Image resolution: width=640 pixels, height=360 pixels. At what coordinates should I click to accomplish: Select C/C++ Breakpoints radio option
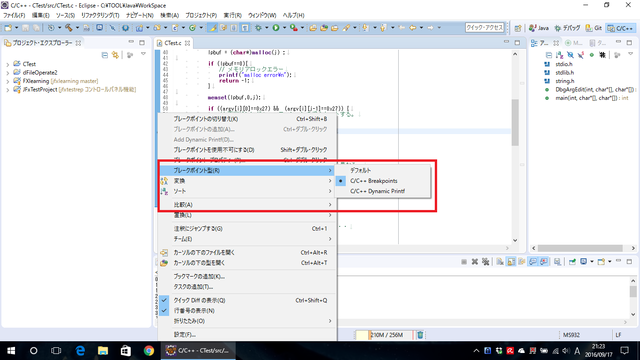click(x=383, y=181)
